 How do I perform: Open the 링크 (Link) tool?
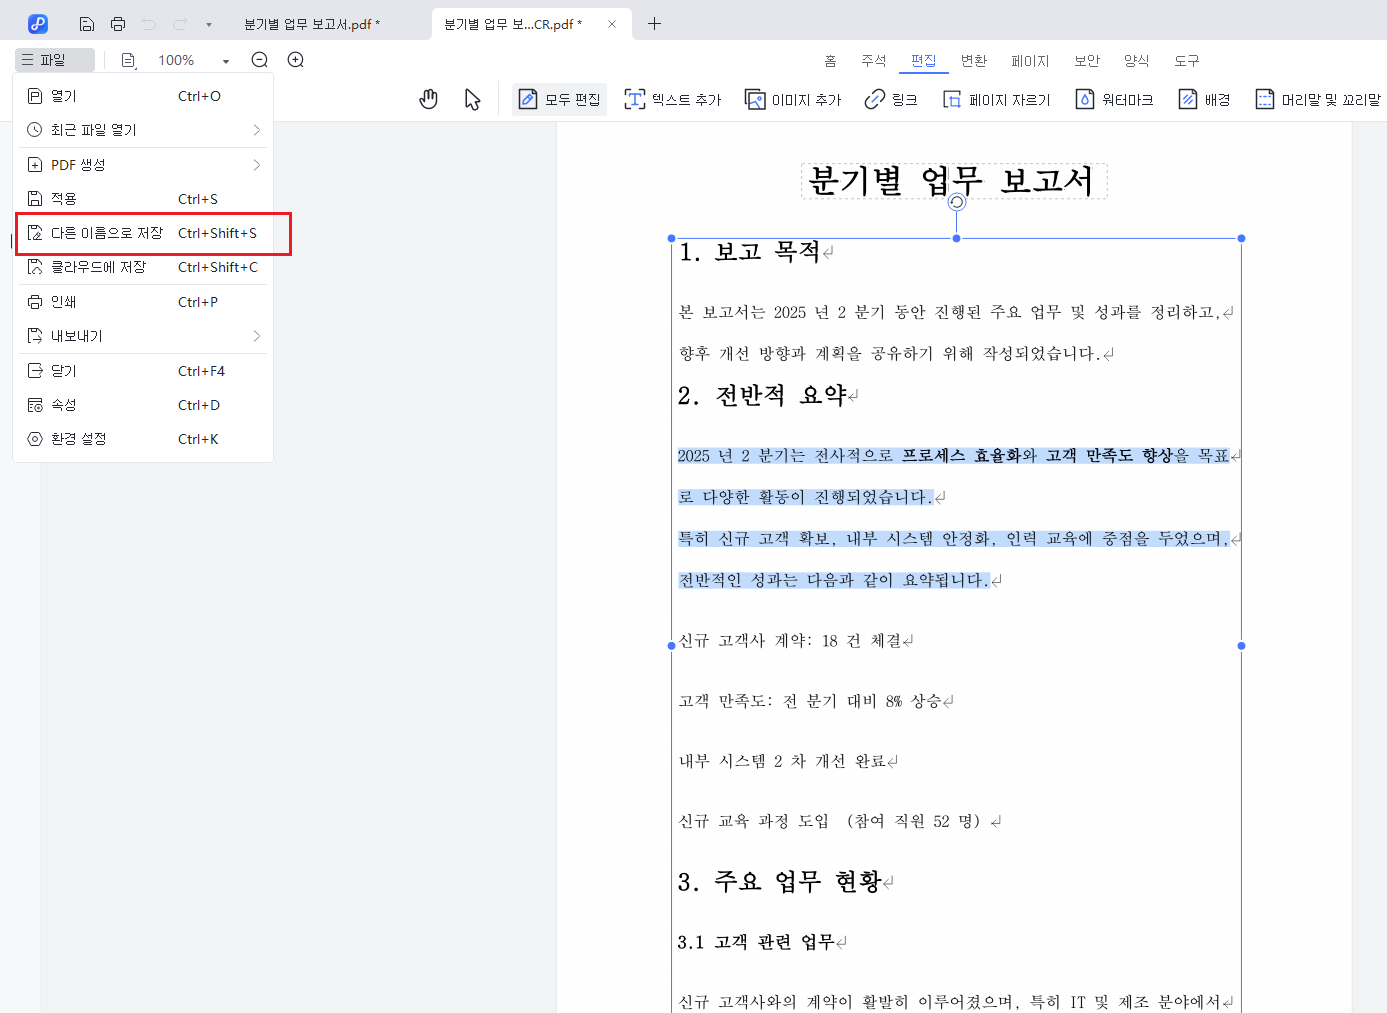889,99
